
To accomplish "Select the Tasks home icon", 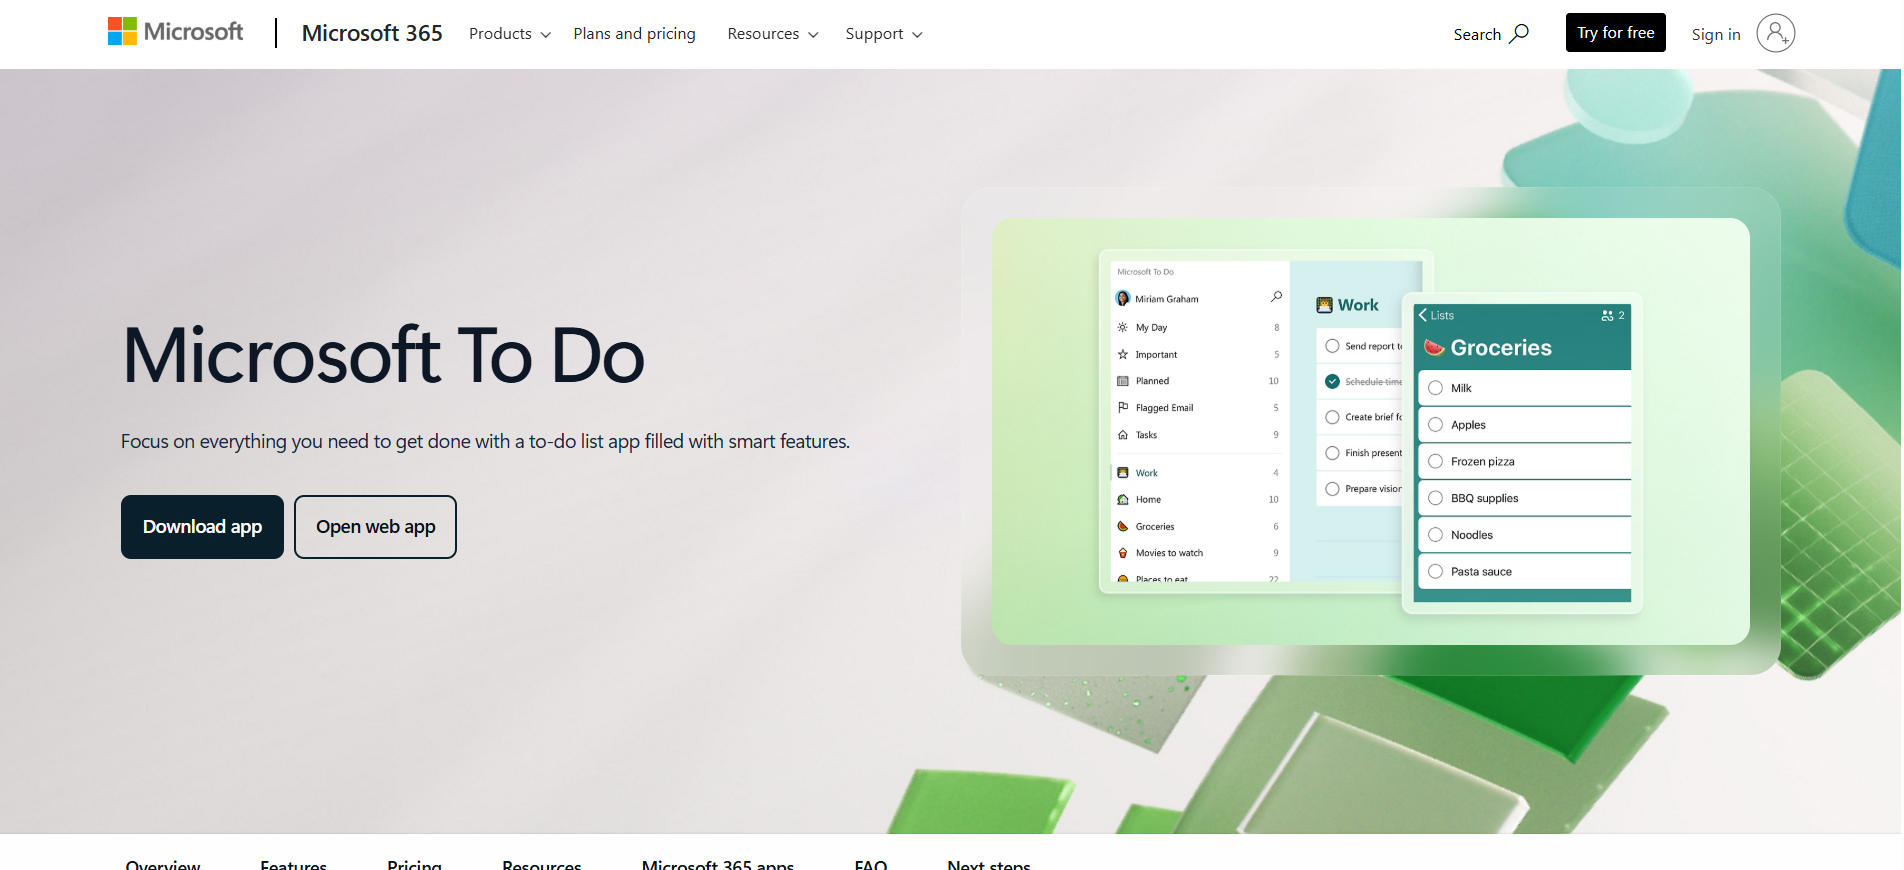I will click(x=1123, y=435).
